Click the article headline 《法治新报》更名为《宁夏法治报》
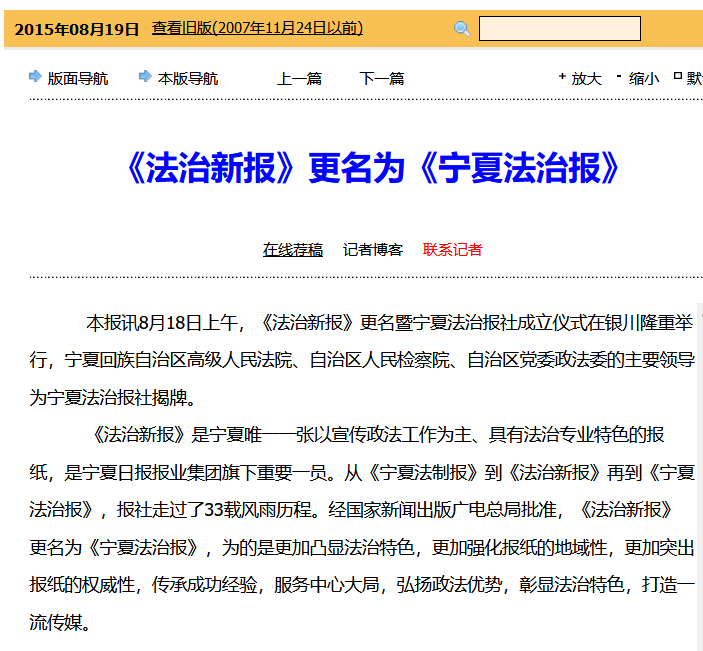 [373, 168]
